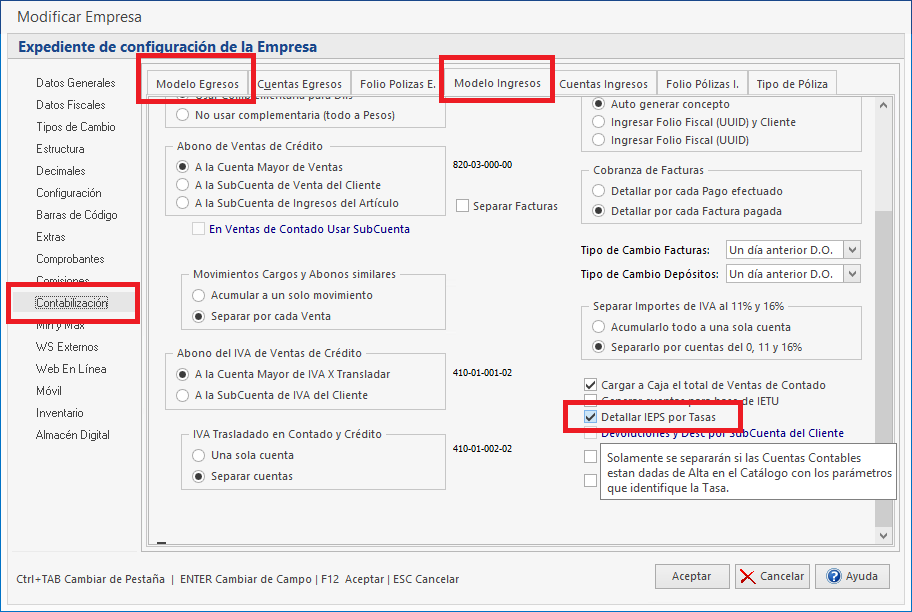Select Detallar por cada Pago efectuado

pyautogui.click(x=599, y=191)
